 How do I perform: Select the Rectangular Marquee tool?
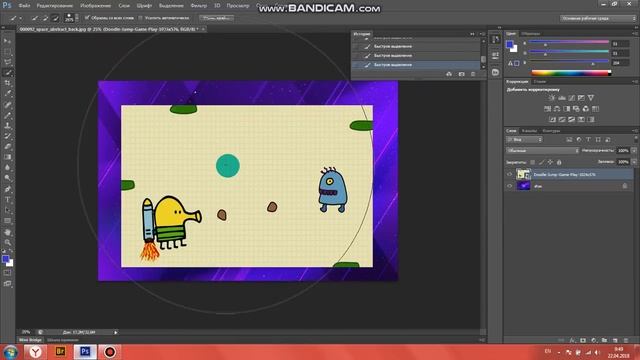[x=7, y=52]
